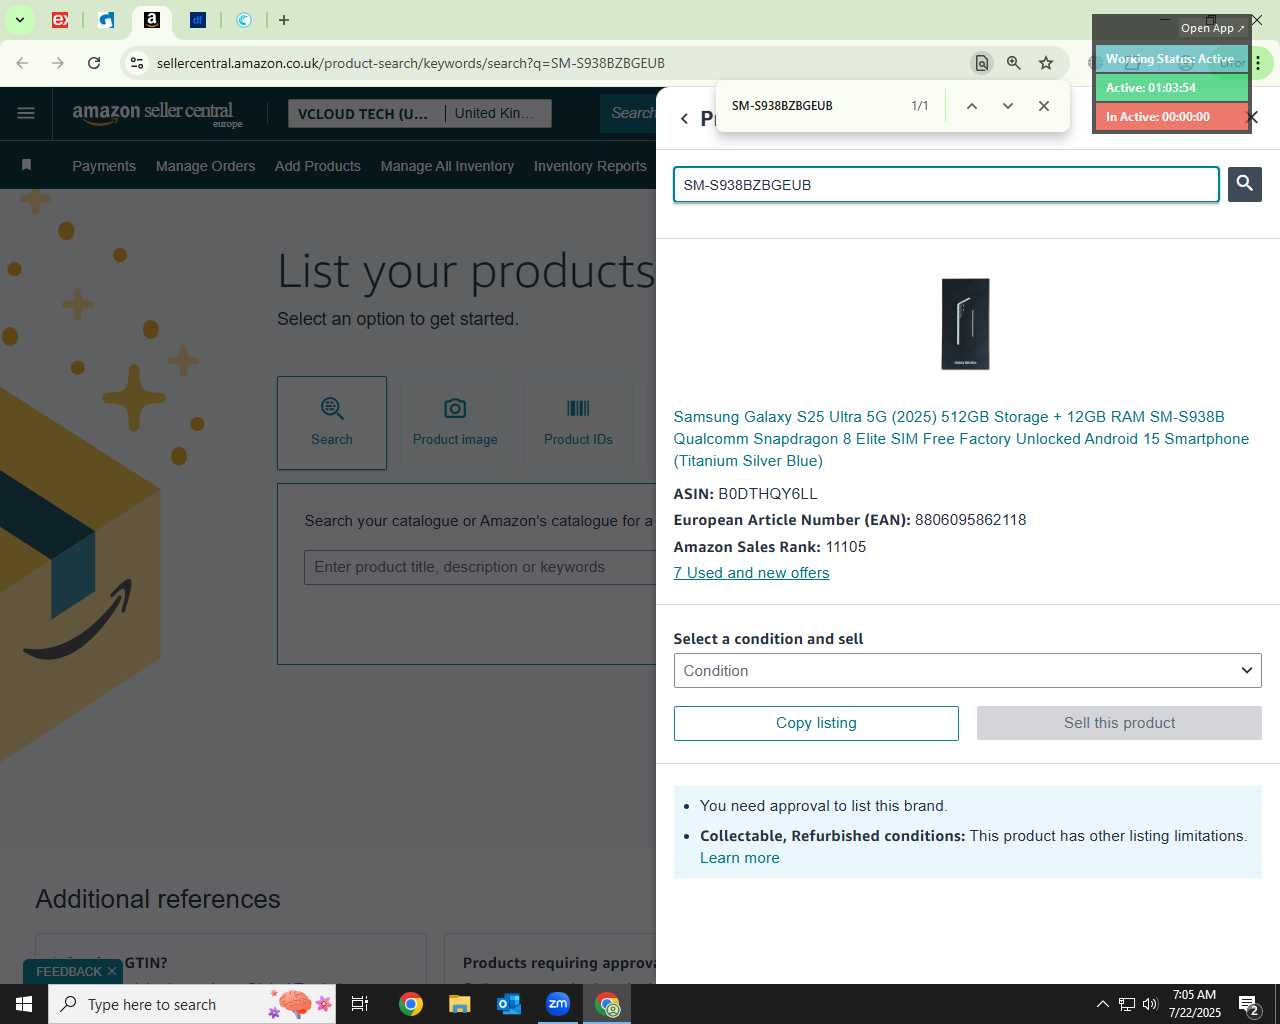The image size is (1280, 1024).
Task: Switch to the dark blue fourth tab
Action: (x=198, y=20)
